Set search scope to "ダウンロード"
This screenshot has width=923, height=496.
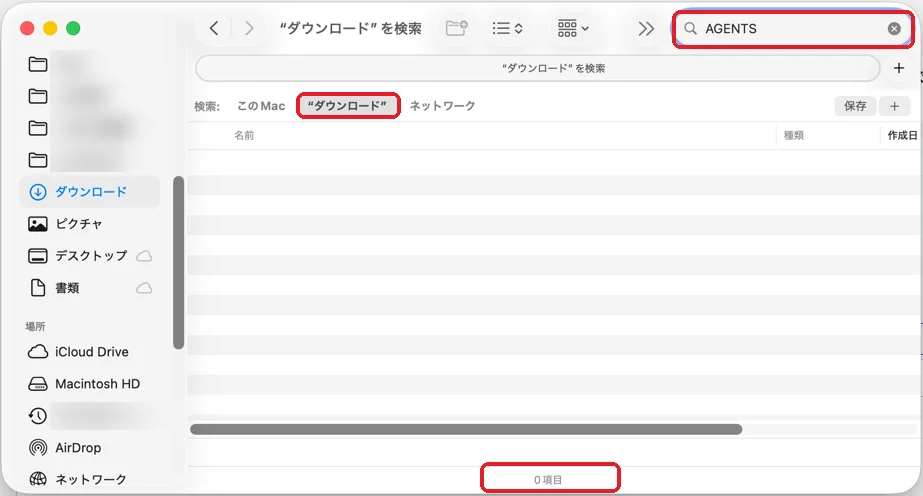point(347,106)
